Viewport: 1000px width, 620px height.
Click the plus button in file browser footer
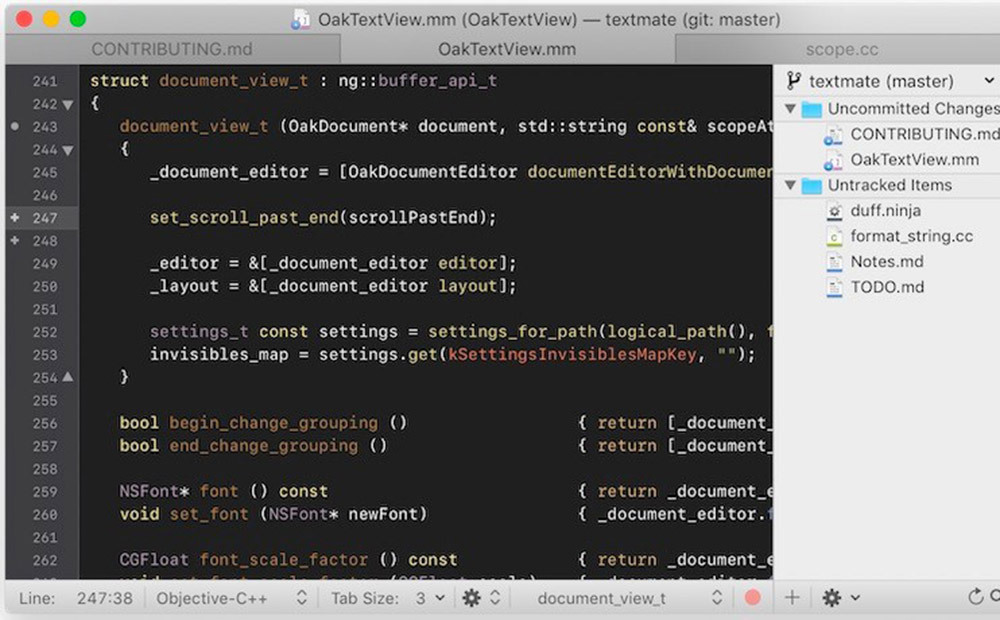point(792,598)
